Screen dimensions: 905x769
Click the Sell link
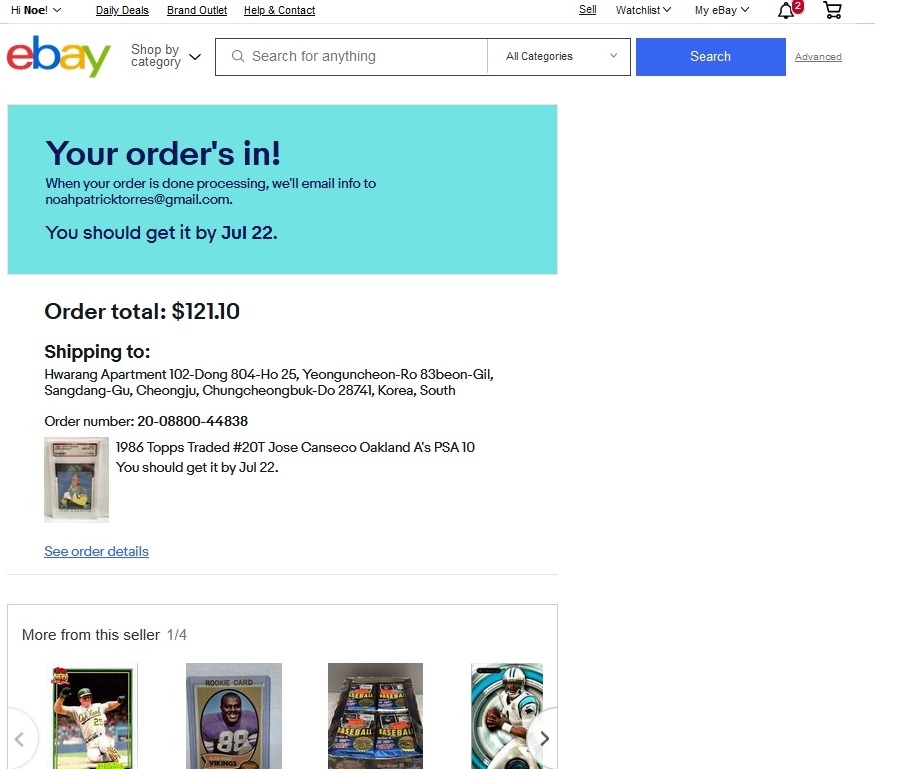[x=588, y=10]
